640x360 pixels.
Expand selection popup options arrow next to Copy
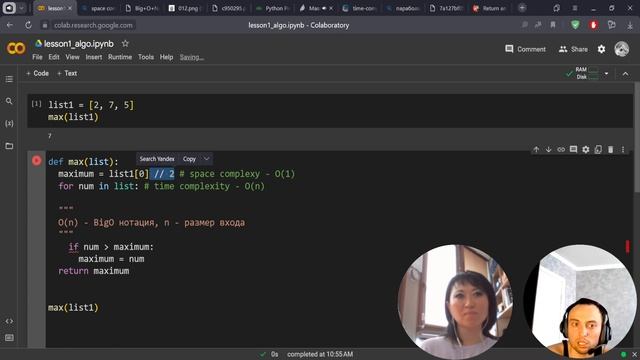[207, 159]
